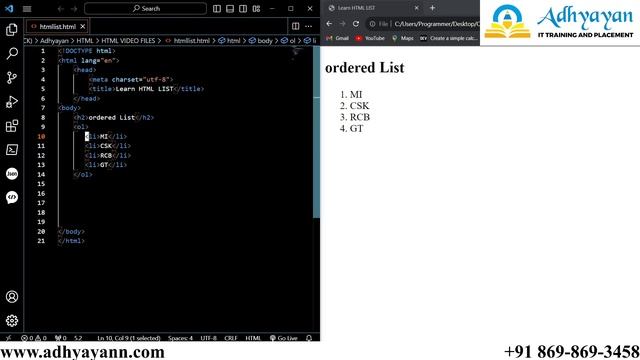Open the code chat extension icon
The image size is (640, 360).
12,198
